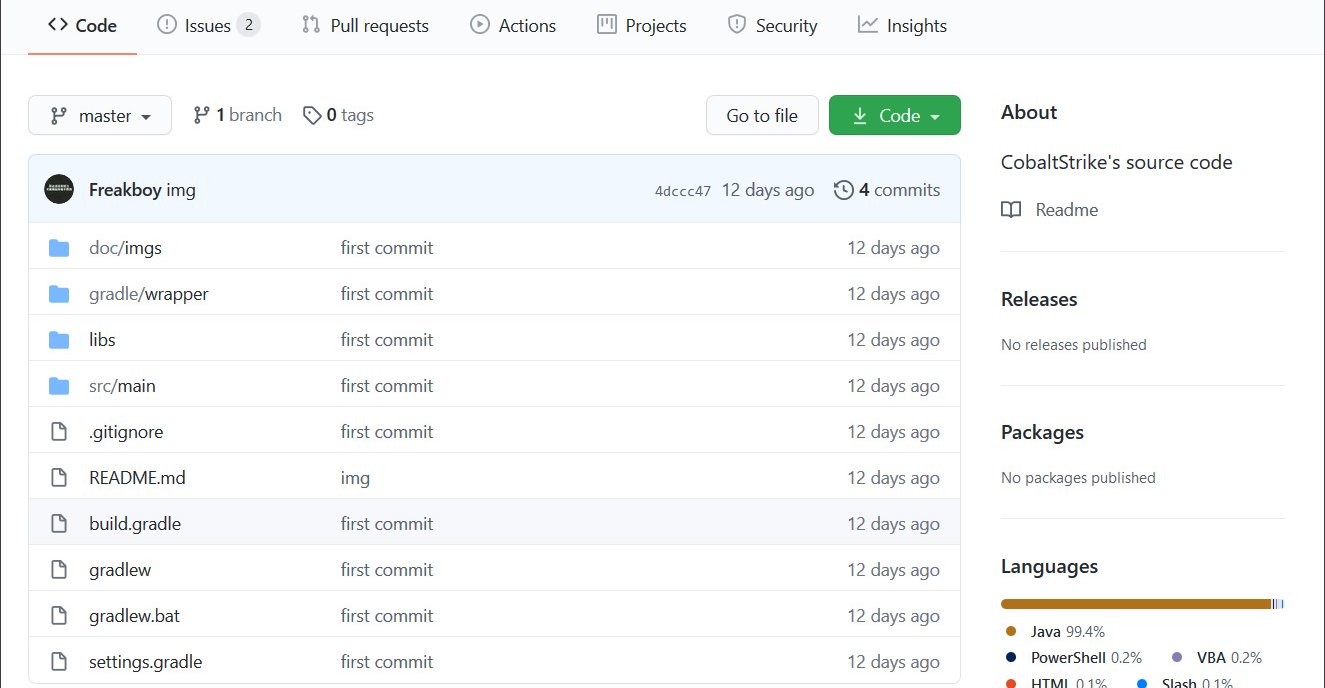Viewport: 1325px width, 688px height.
Task: Open the settings.gradle file
Action: (x=145, y=662)
